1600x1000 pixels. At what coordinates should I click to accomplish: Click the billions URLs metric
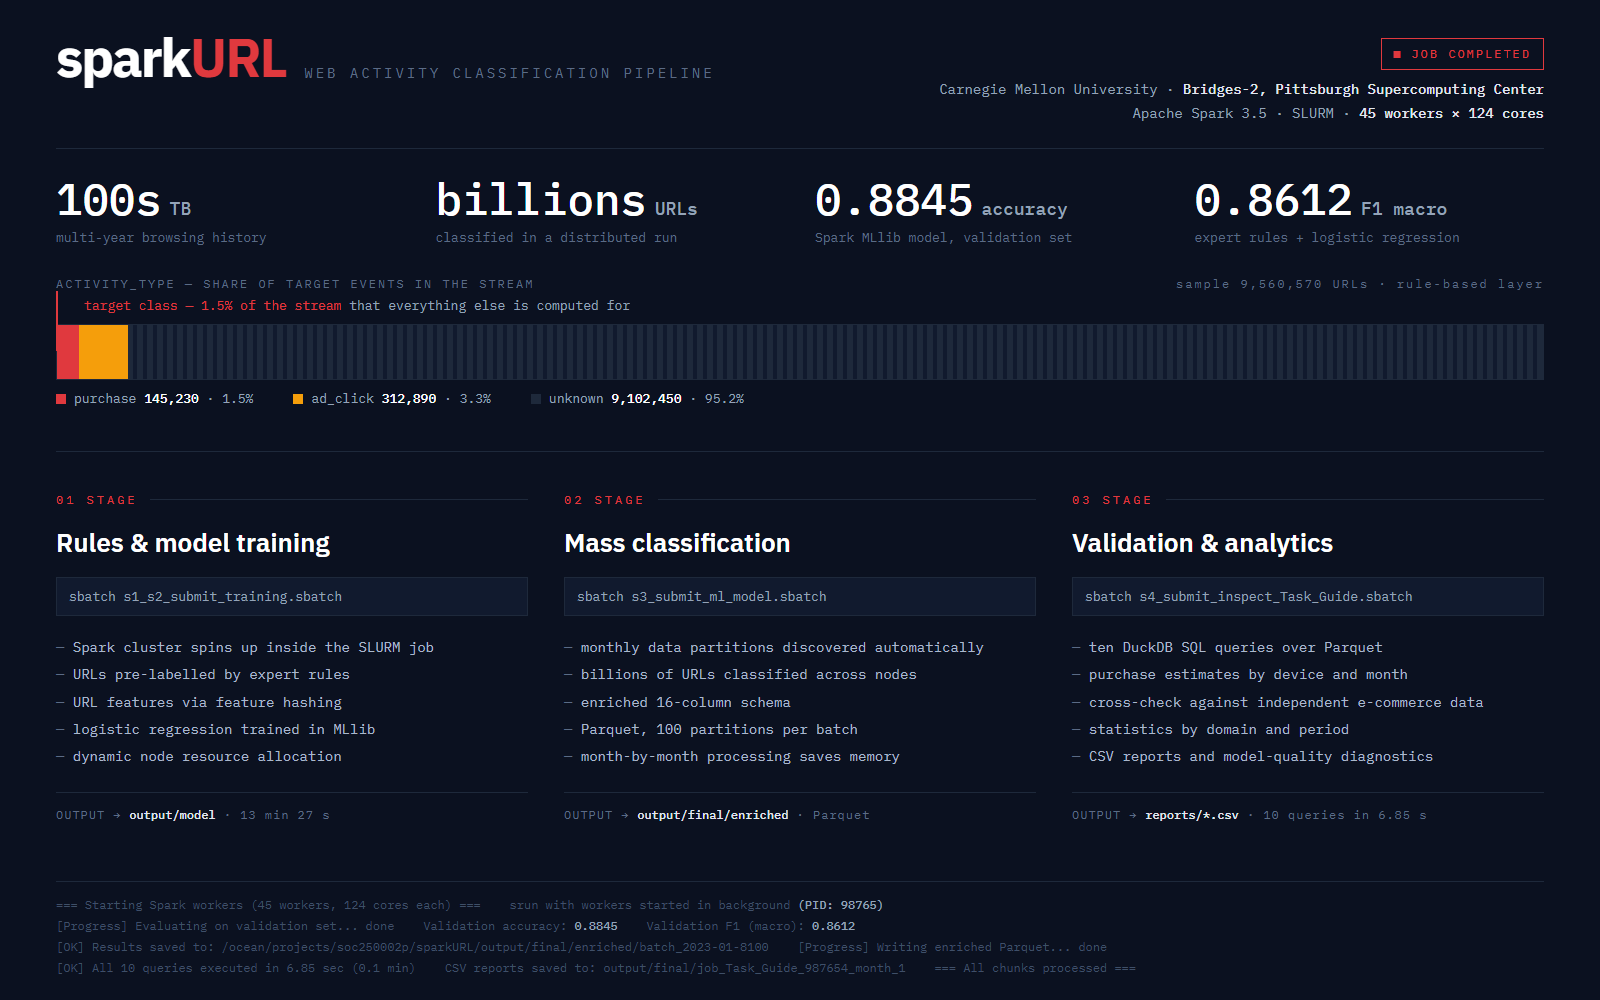(x=566, y=201)
